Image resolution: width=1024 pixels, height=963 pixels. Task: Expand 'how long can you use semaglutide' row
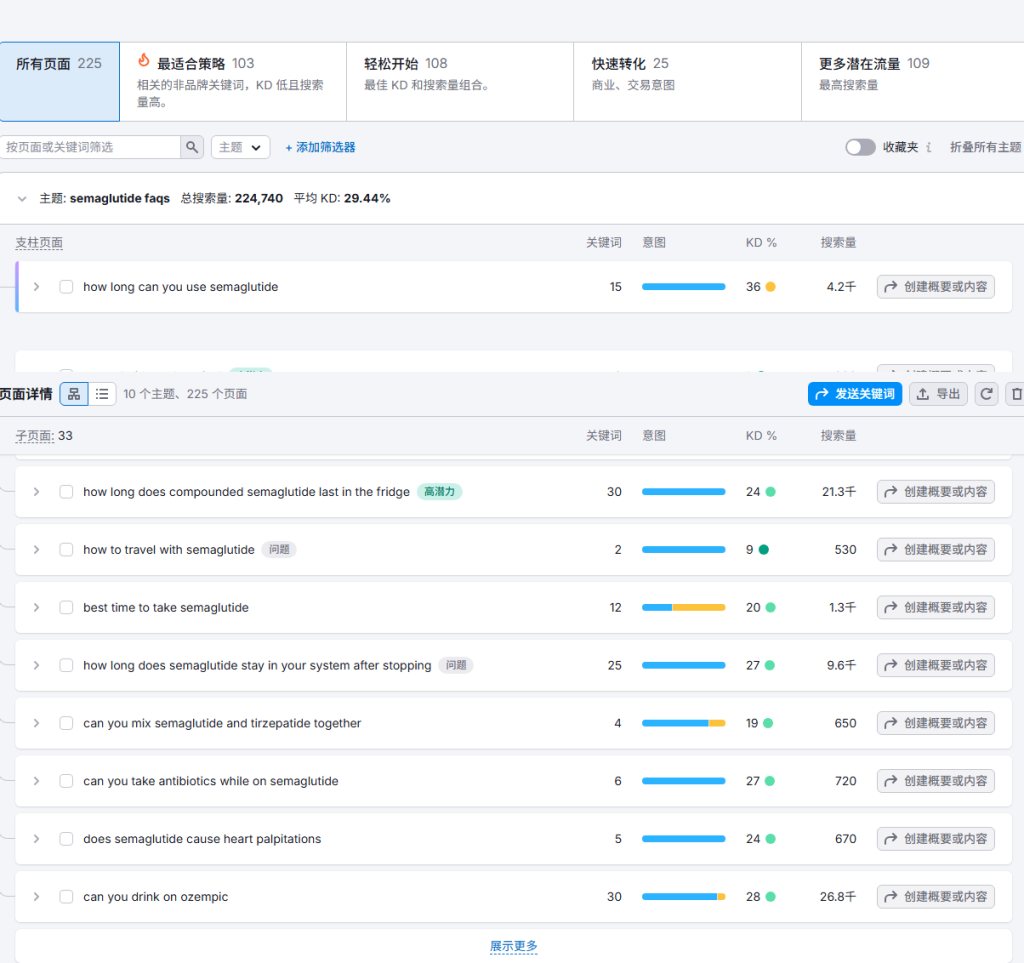[37, 287]
